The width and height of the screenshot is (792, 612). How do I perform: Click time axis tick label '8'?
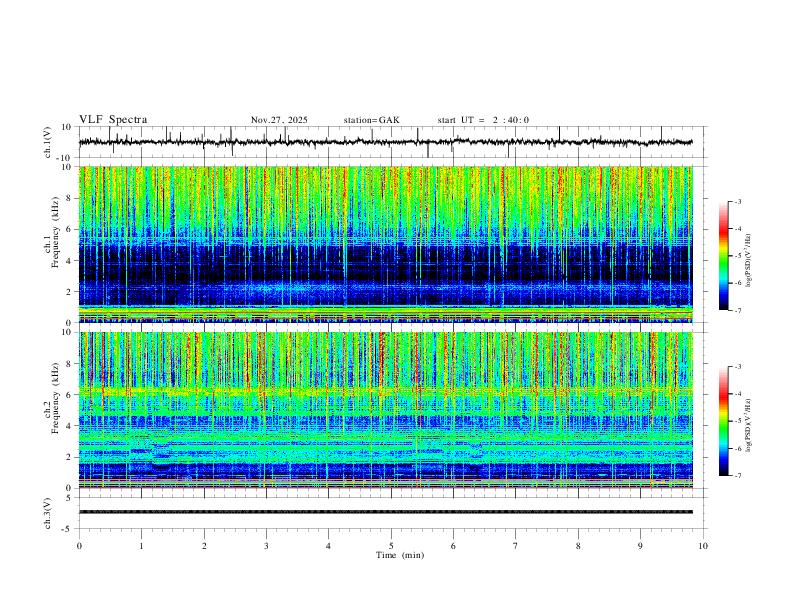pos(578,546)
